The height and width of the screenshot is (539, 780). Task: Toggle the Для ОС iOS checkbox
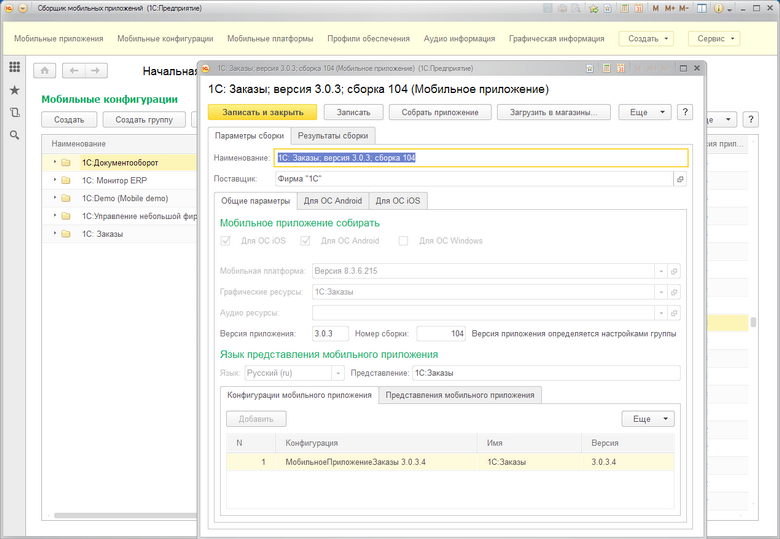[x=225, y=241]
